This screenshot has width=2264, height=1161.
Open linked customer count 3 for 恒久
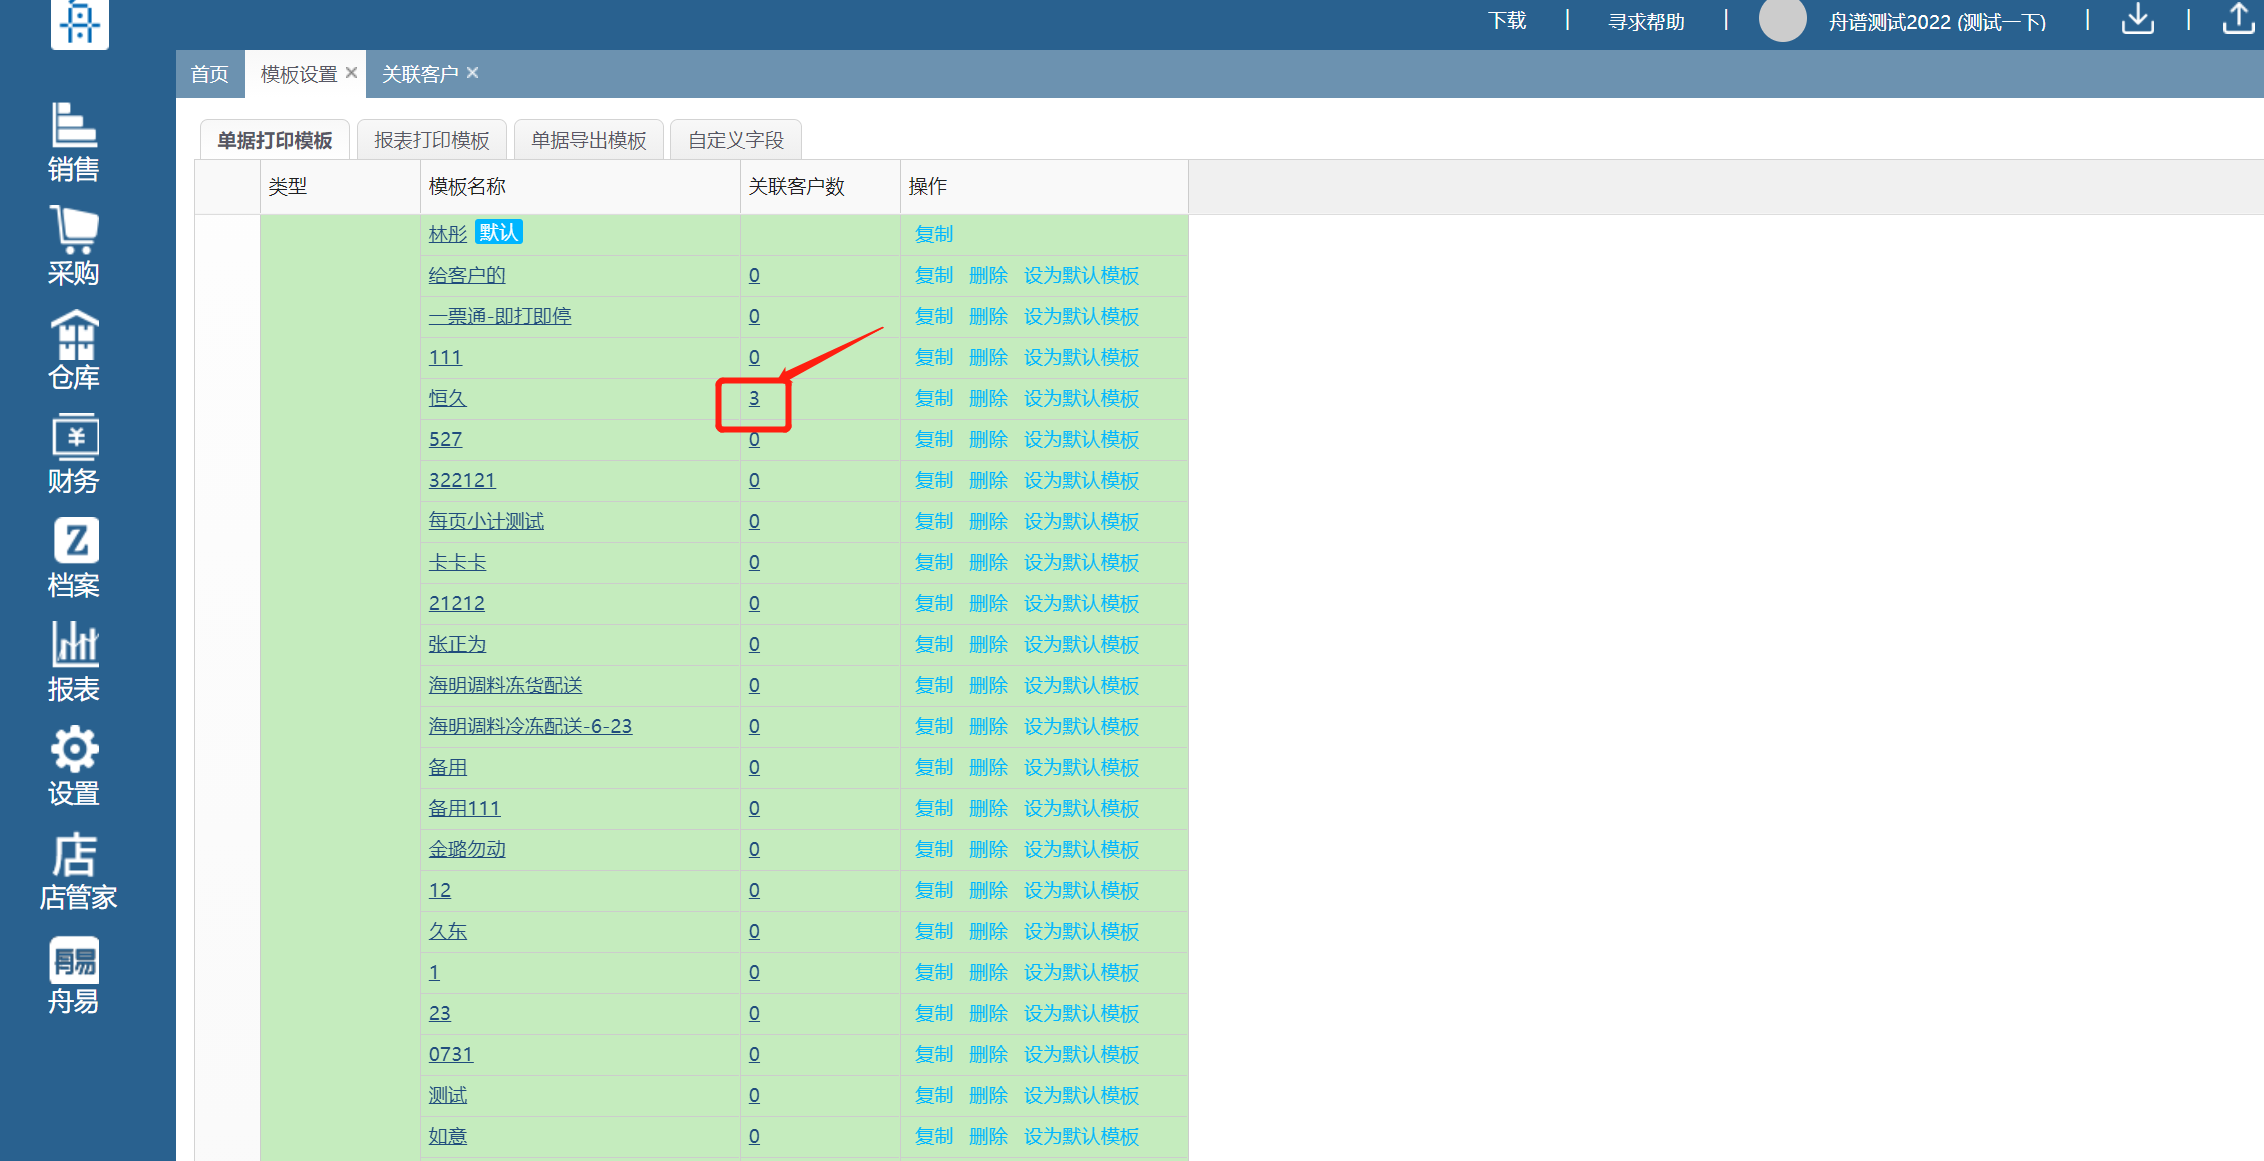[x=754, y=398]
